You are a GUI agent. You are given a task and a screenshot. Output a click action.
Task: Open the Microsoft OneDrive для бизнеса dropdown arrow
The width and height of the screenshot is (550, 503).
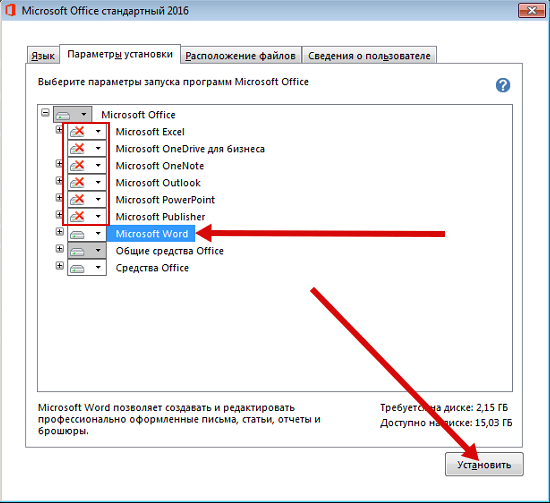(98, 148)
